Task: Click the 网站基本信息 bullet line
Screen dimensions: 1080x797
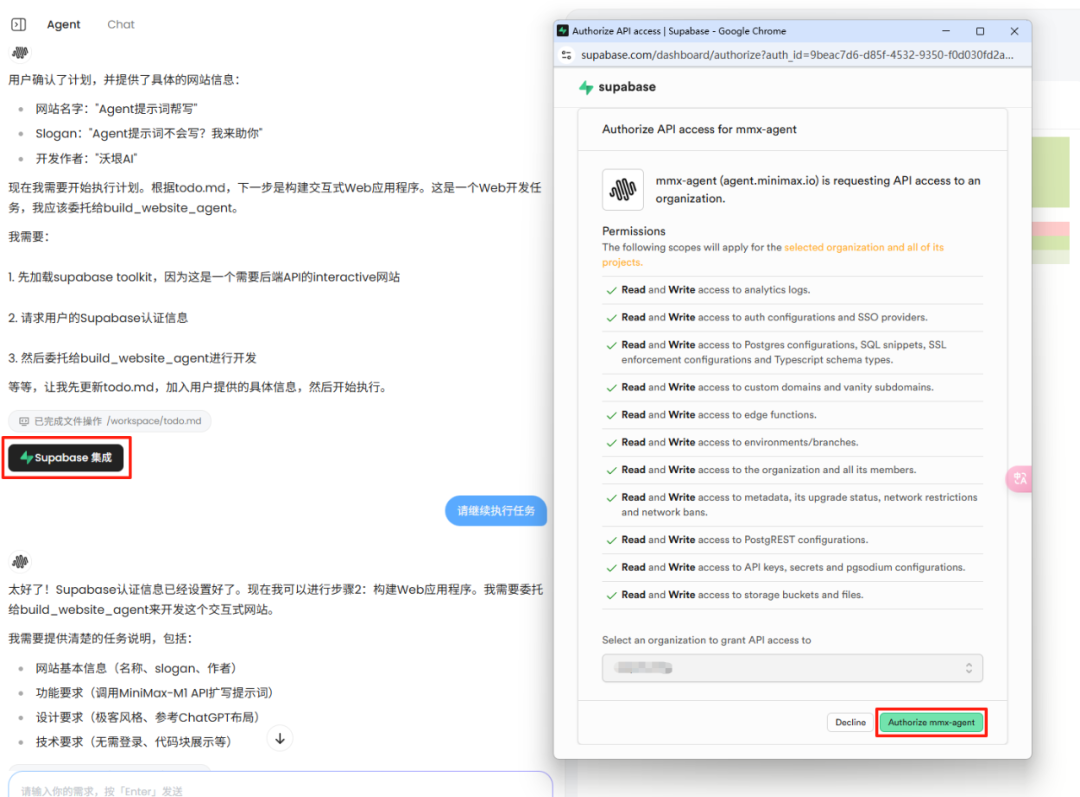Action: click(136, 668)
